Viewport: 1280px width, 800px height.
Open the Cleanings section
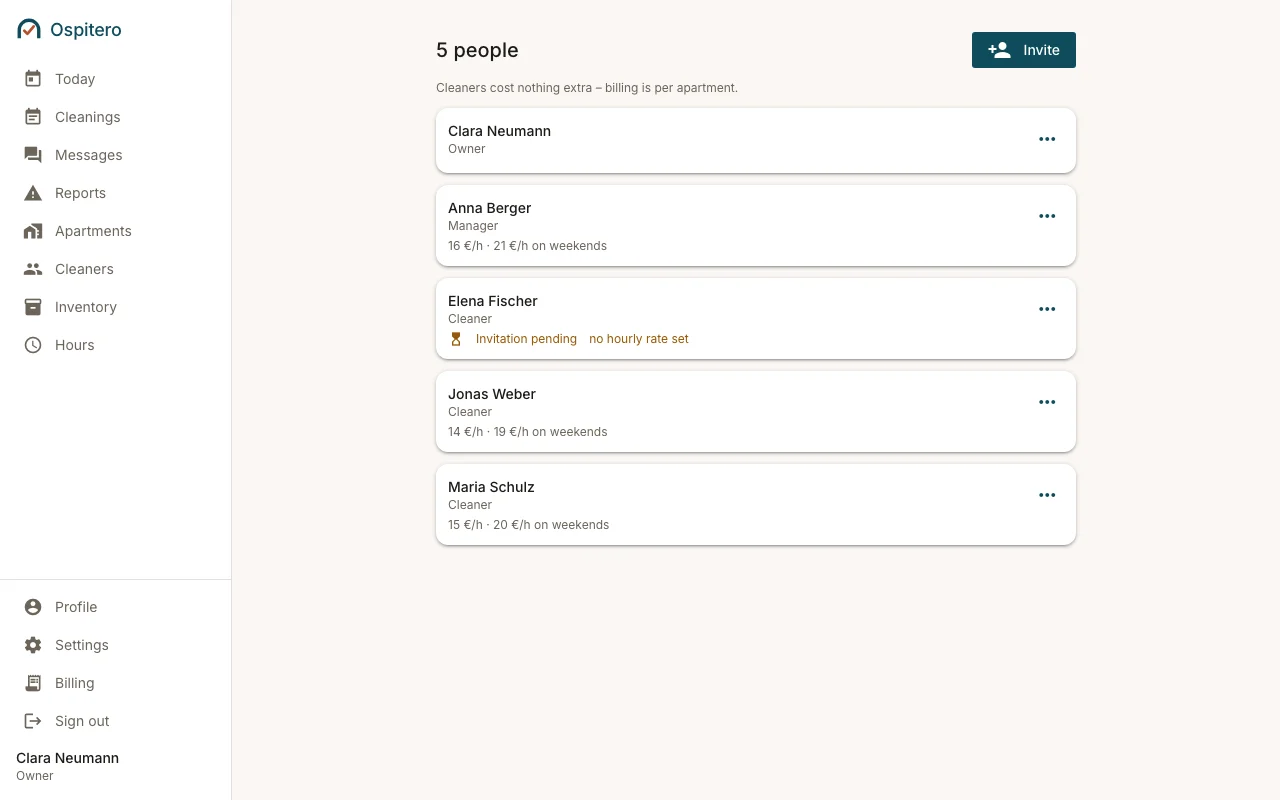tap(87, 117)
